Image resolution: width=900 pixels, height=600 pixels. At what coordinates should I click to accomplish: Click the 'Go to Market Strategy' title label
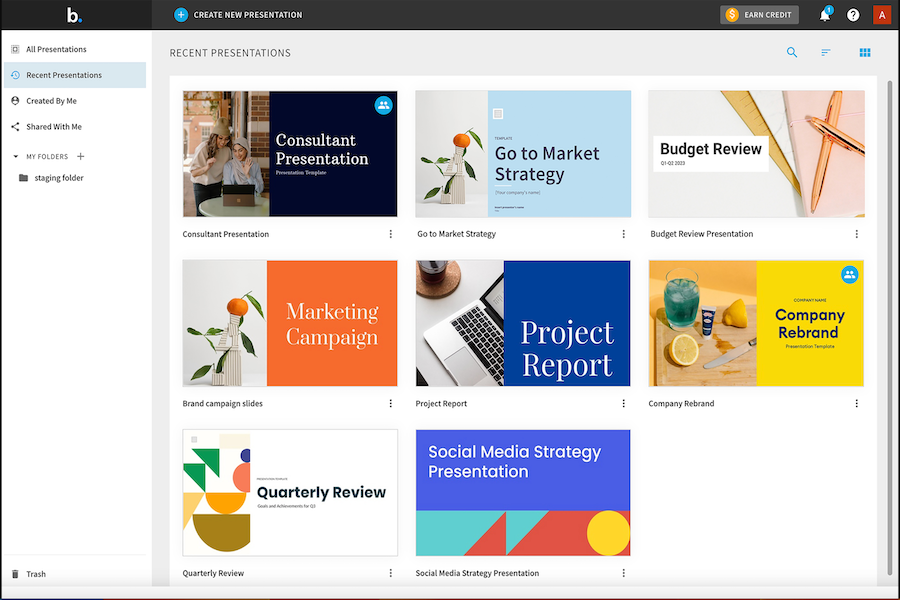tap(456, 234)
